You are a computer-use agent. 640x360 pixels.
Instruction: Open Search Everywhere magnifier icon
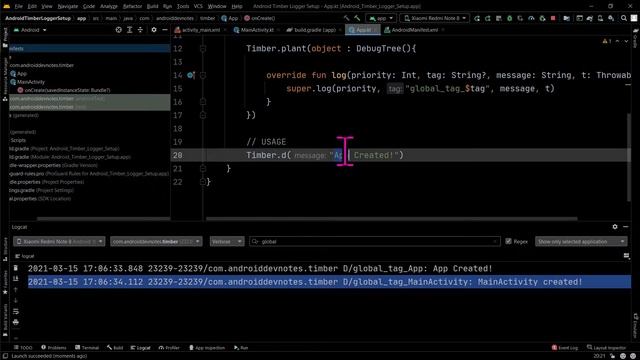tap(624, 18)
